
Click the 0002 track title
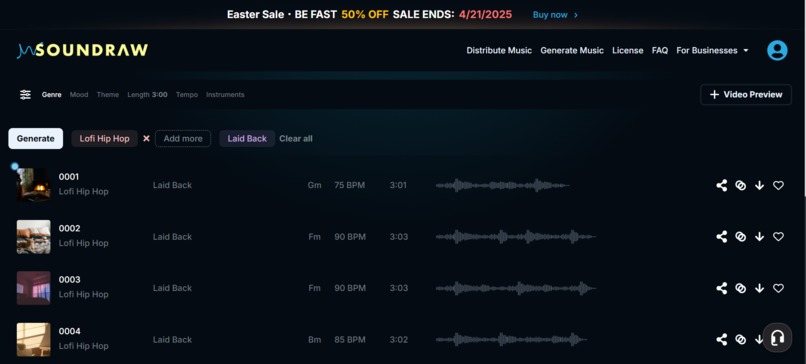click(69, 228)
